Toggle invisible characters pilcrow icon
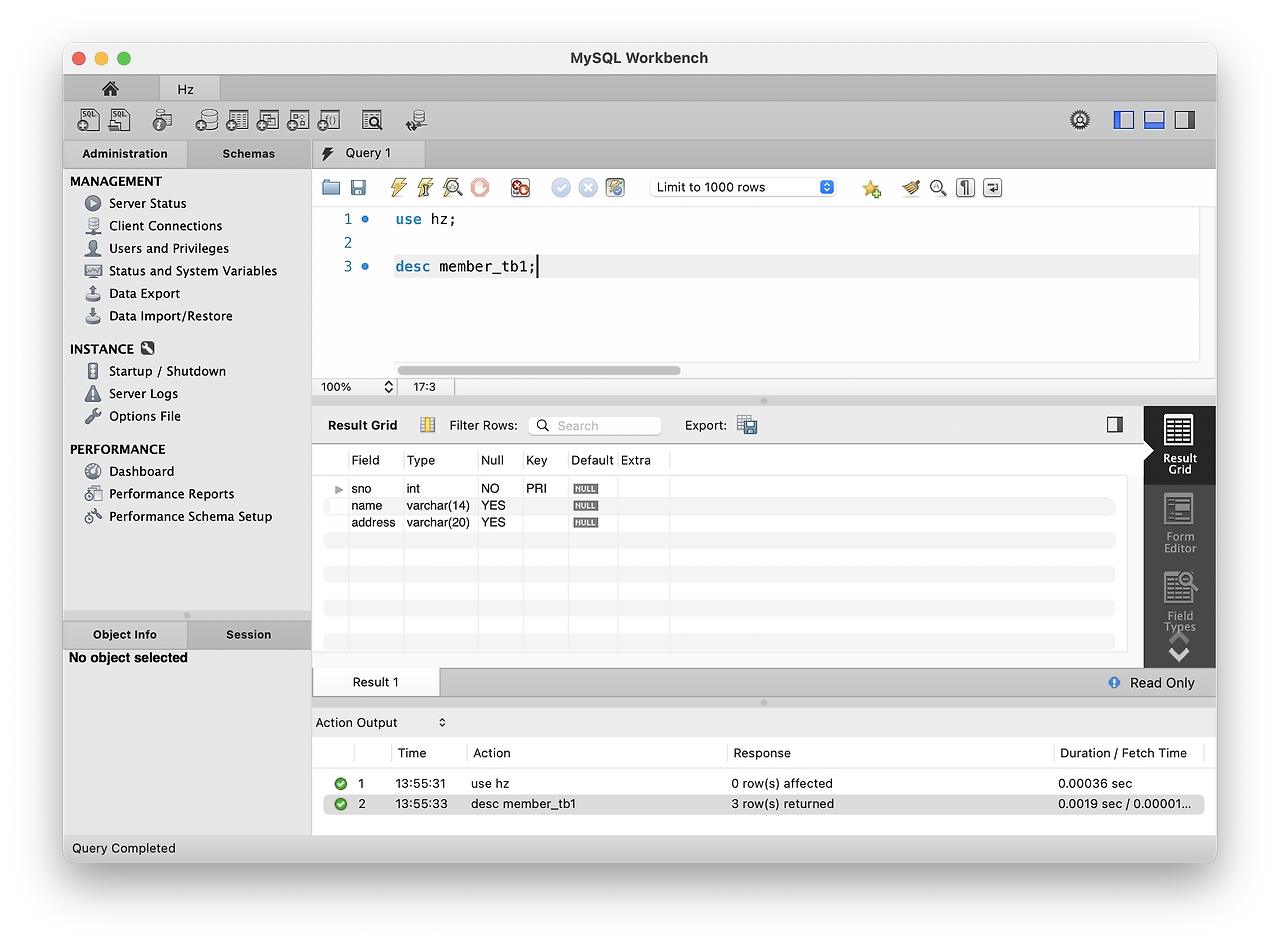 click(x=965, y=187)
